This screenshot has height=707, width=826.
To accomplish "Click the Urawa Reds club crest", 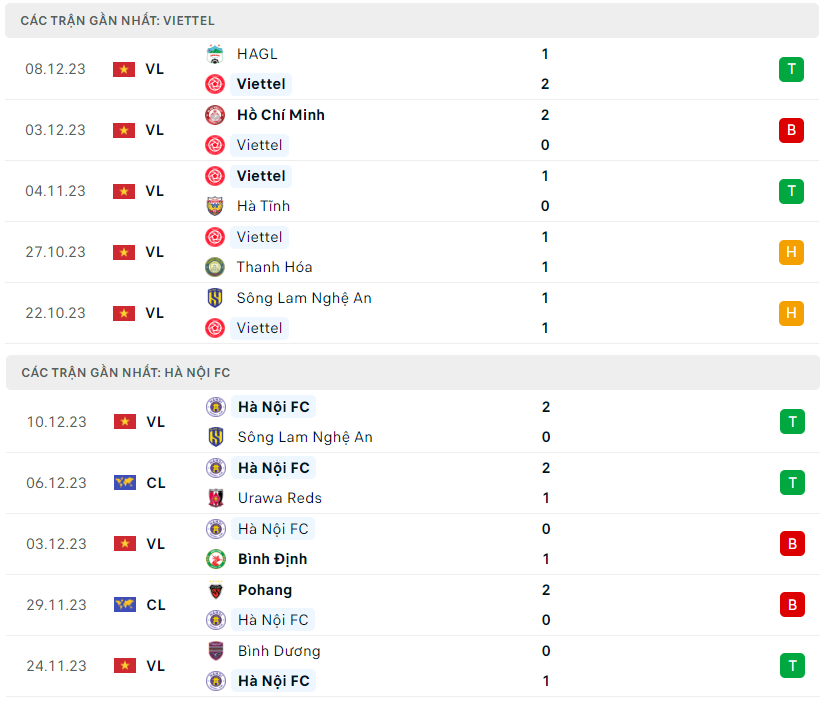I will pos(216,498).
